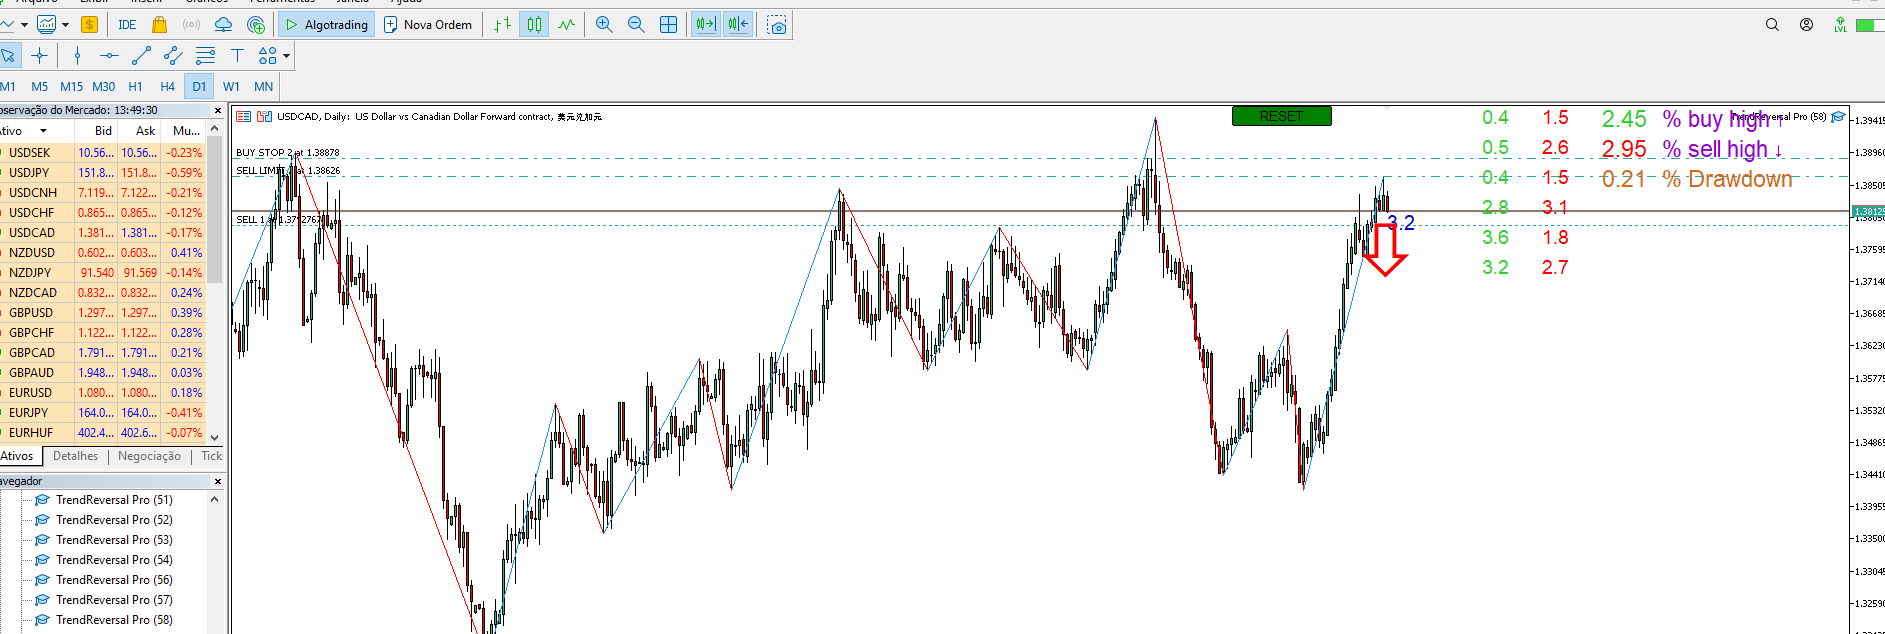The image size is (1885, 634).
Task: Click the green RESET button
Action: coord(1281,116)
